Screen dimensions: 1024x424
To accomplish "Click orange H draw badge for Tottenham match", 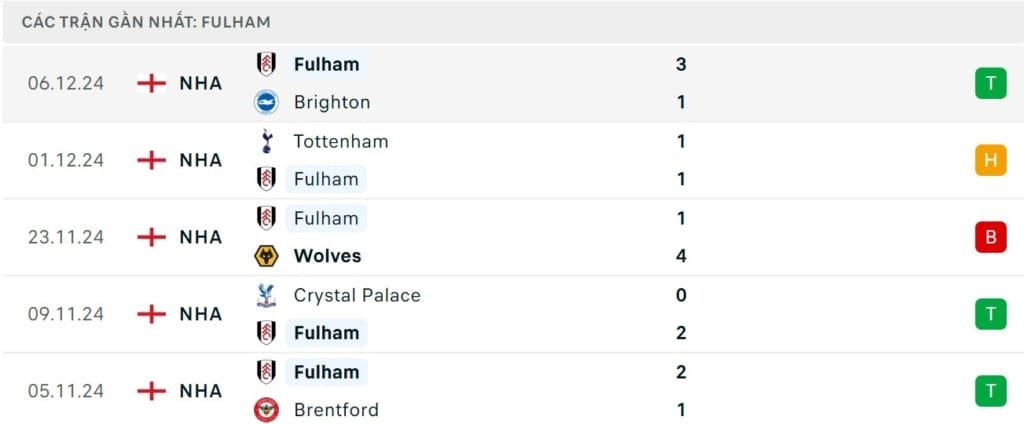I will coord(990,160).
